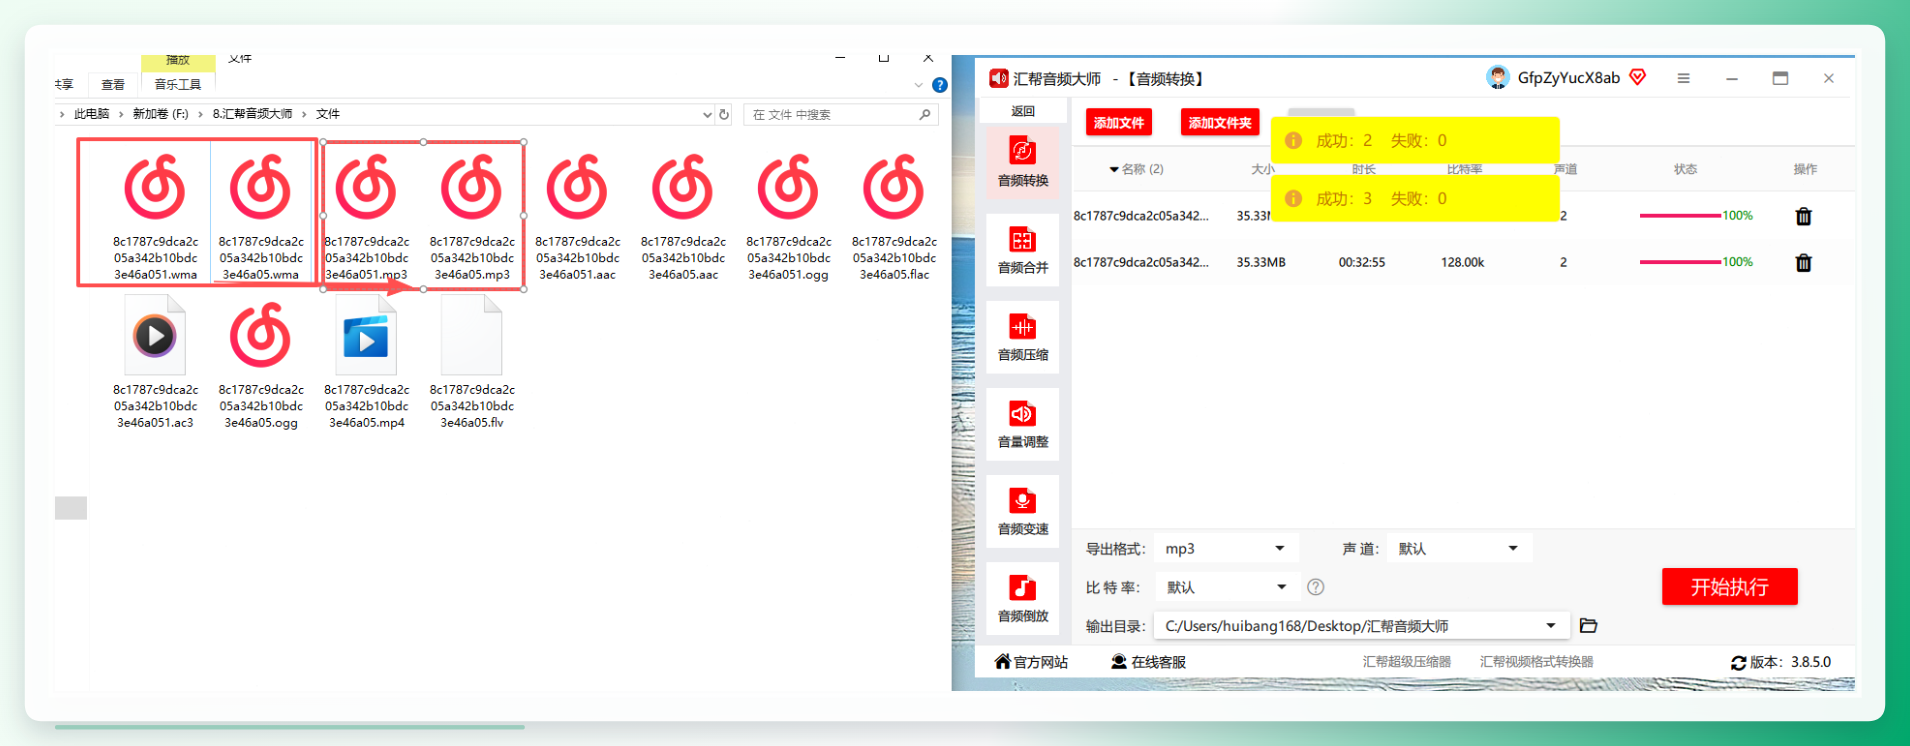Open the 音频合并 tool in the sidebar
The height and width of the screenshot is (746, 1910).
1022,250
